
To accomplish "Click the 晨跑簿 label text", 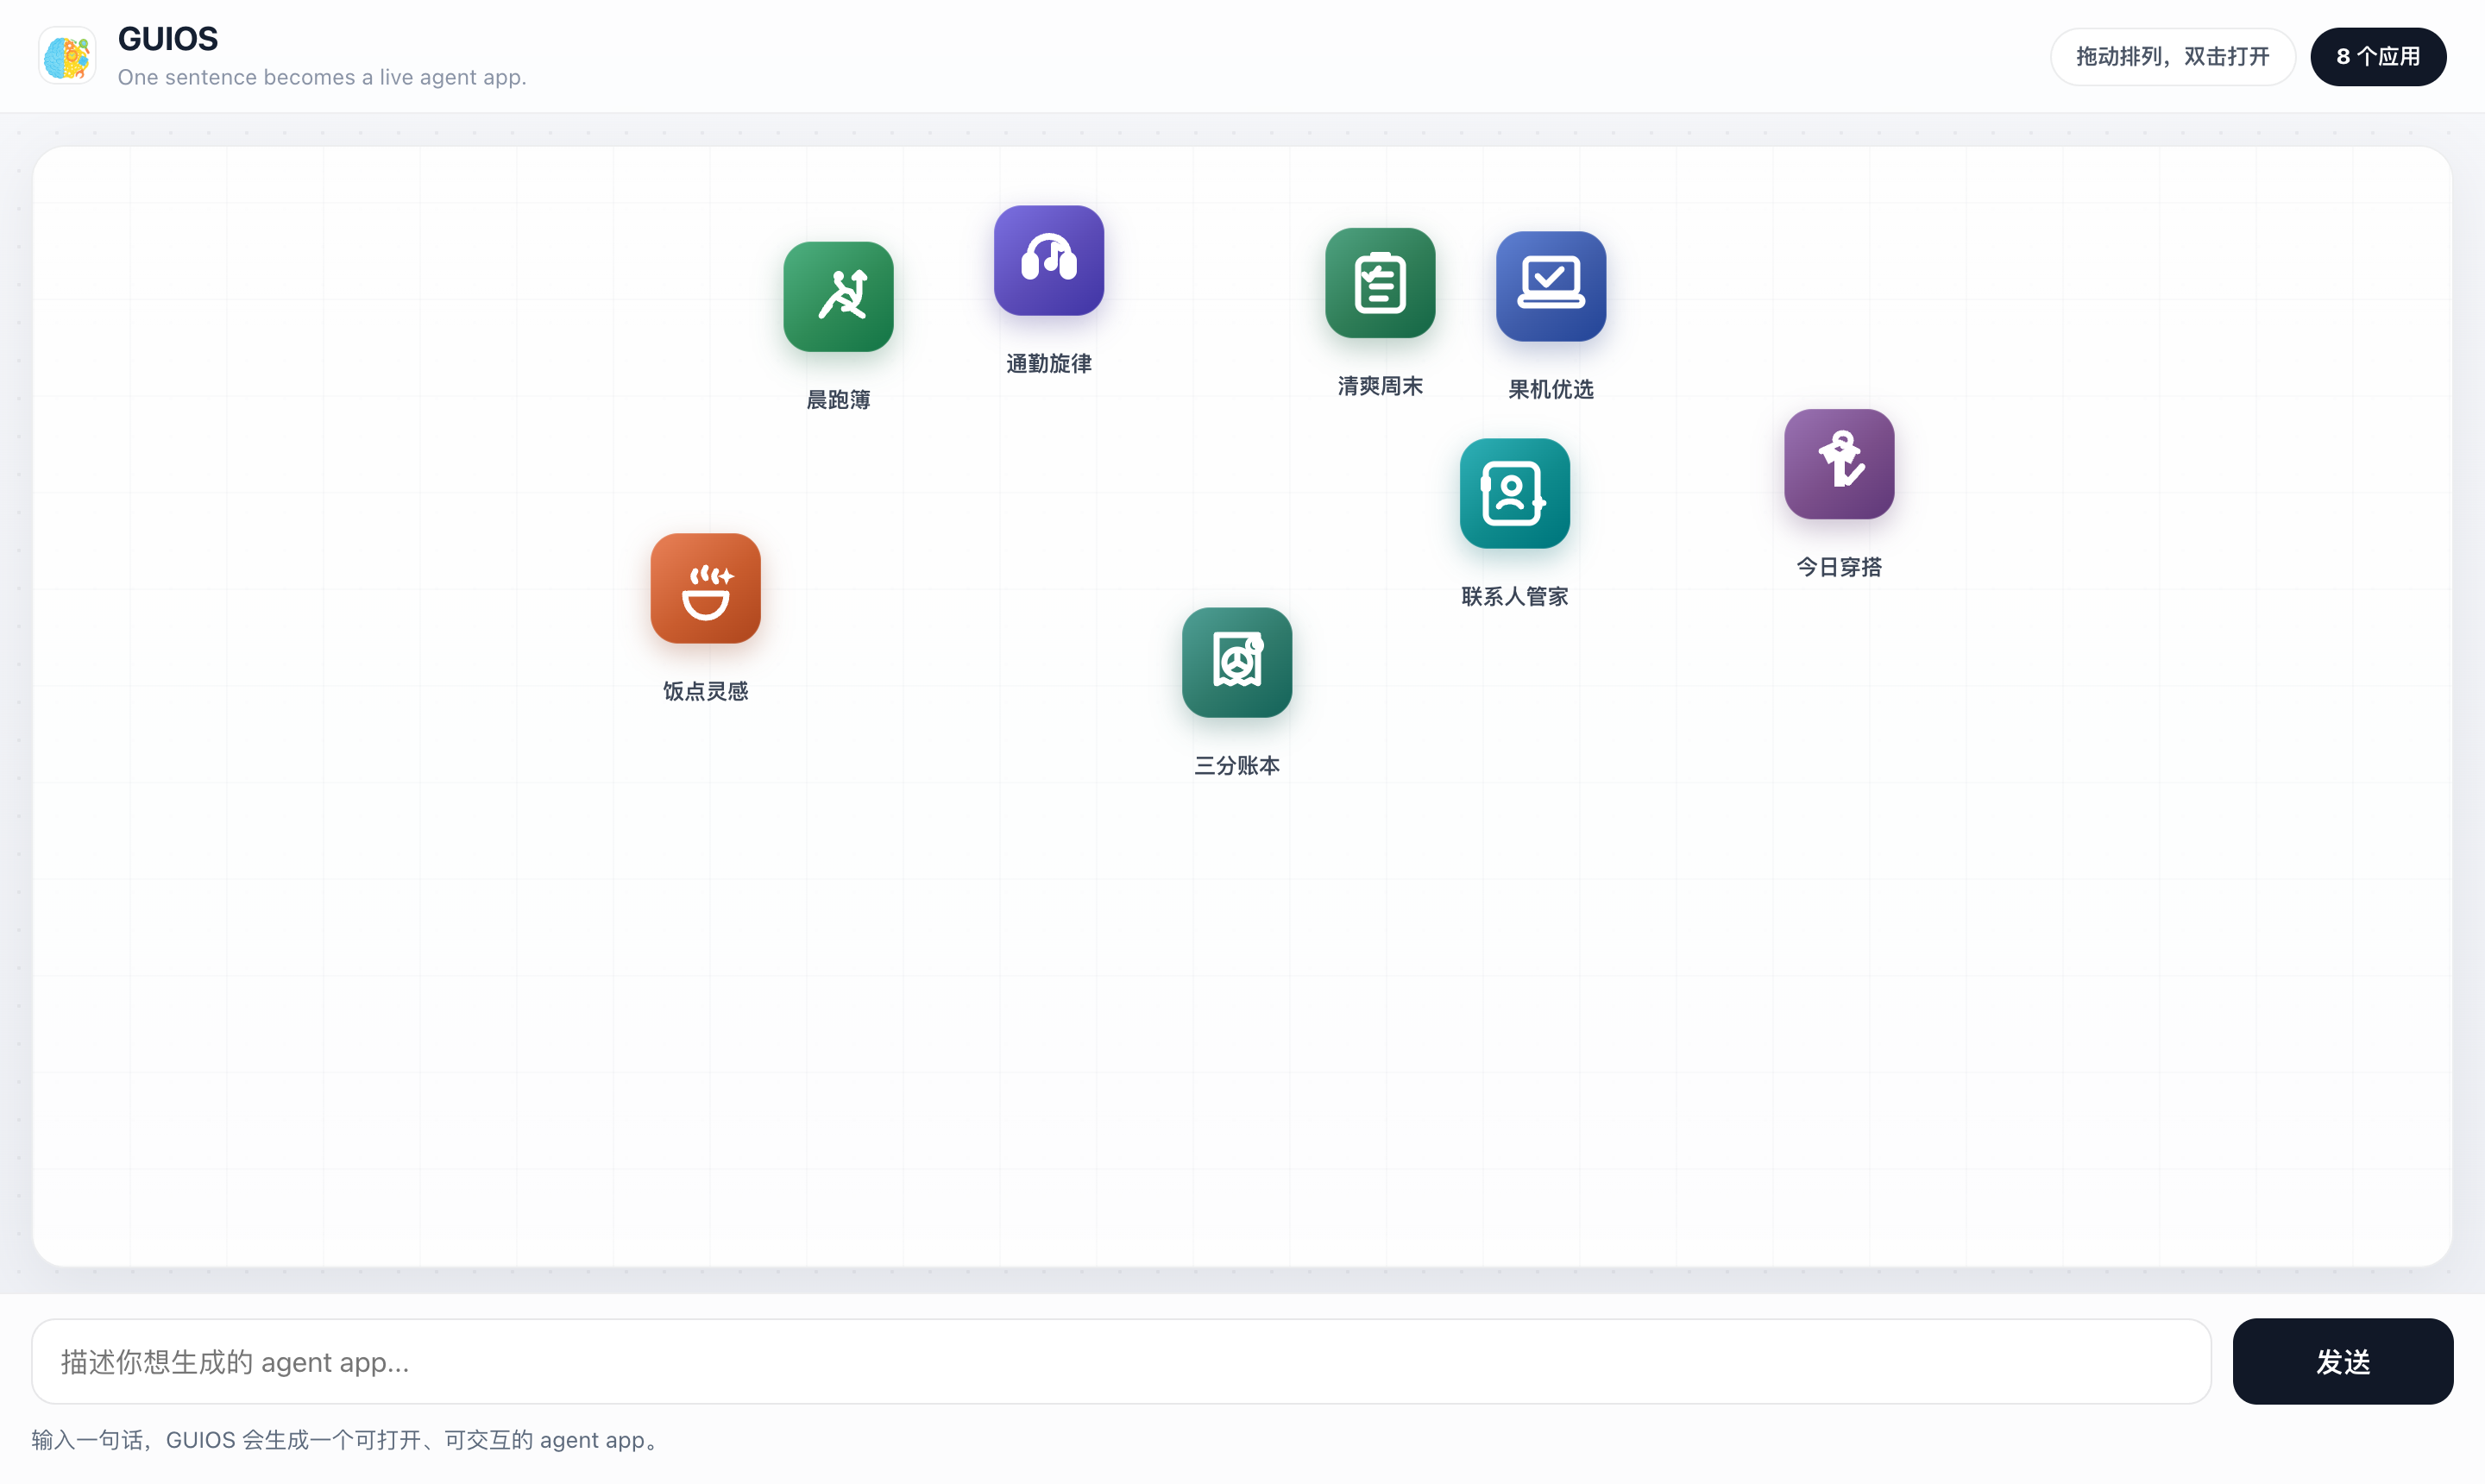I will pyautogui.click(x=838, y=400).
